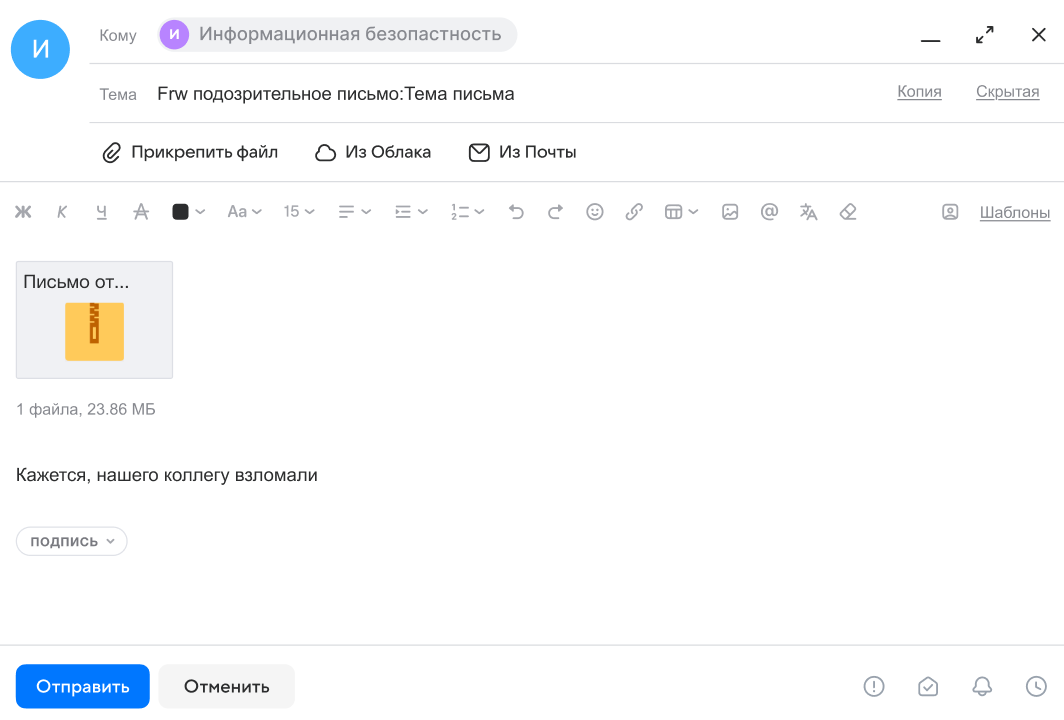Viewport: 1064px width, 720px height.
Task: Click the translate text icon
Action: [809, 212]
